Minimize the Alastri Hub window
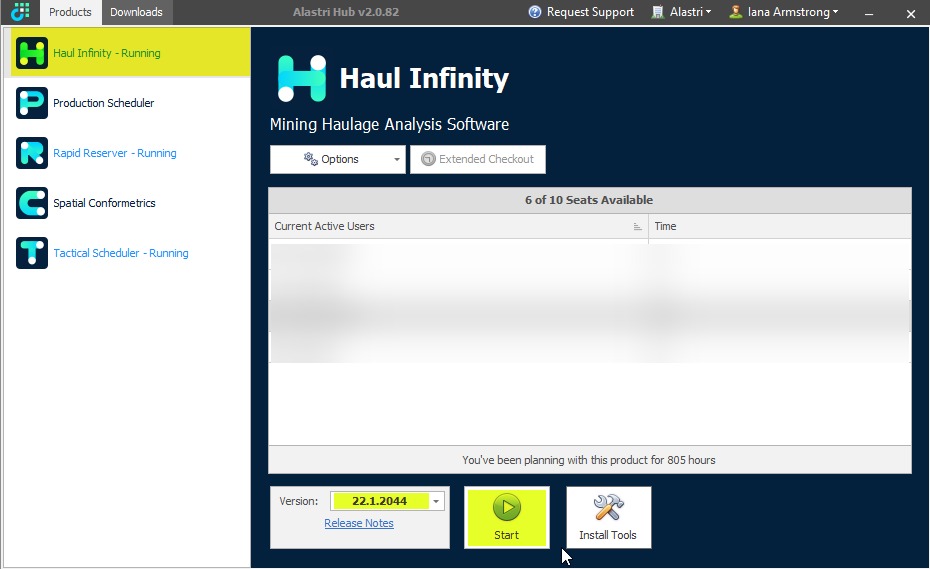 coord(869,13)
